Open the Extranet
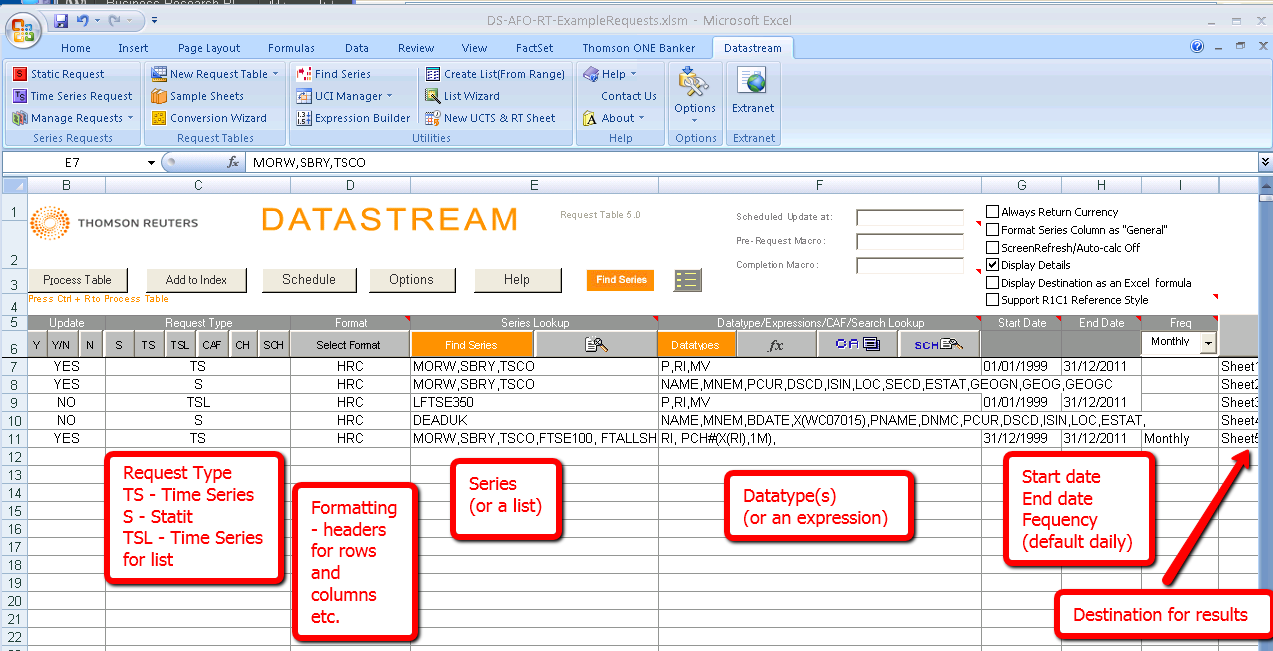Image resolution: width=1273 pixels, height=651 pixels. [x=753, y=92]
